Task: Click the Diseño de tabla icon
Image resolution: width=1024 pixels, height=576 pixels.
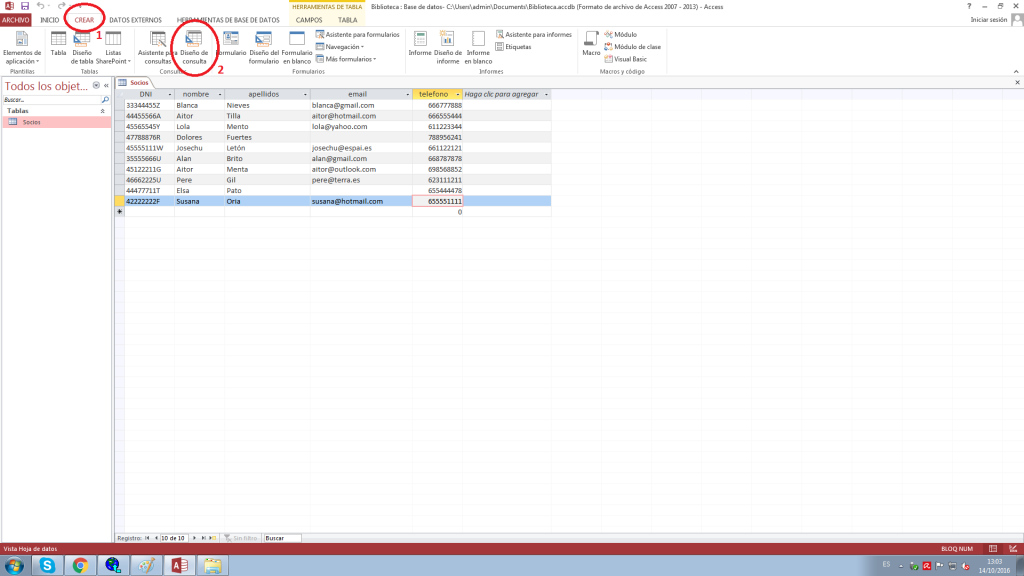Action: click(x=82, y=47)
